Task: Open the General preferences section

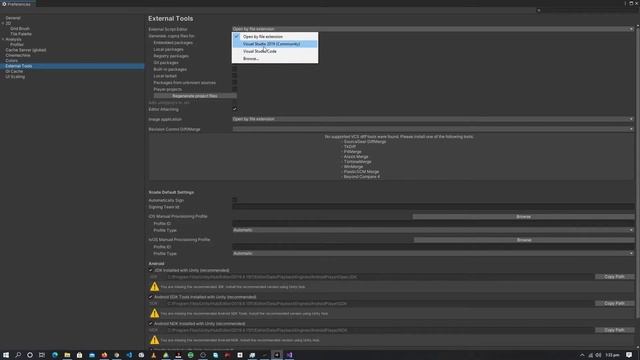Action: tap(13, 18)
